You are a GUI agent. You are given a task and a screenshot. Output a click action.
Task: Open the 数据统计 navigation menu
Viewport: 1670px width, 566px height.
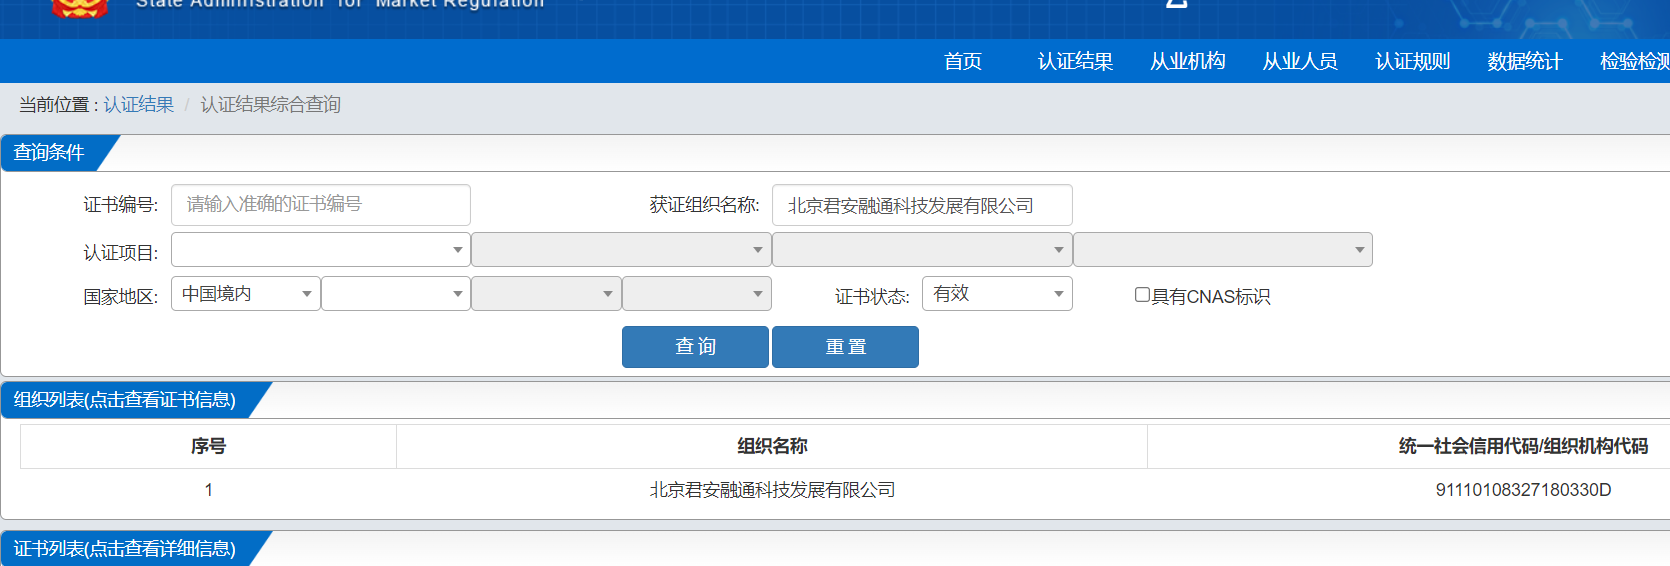coord(1524,62)
